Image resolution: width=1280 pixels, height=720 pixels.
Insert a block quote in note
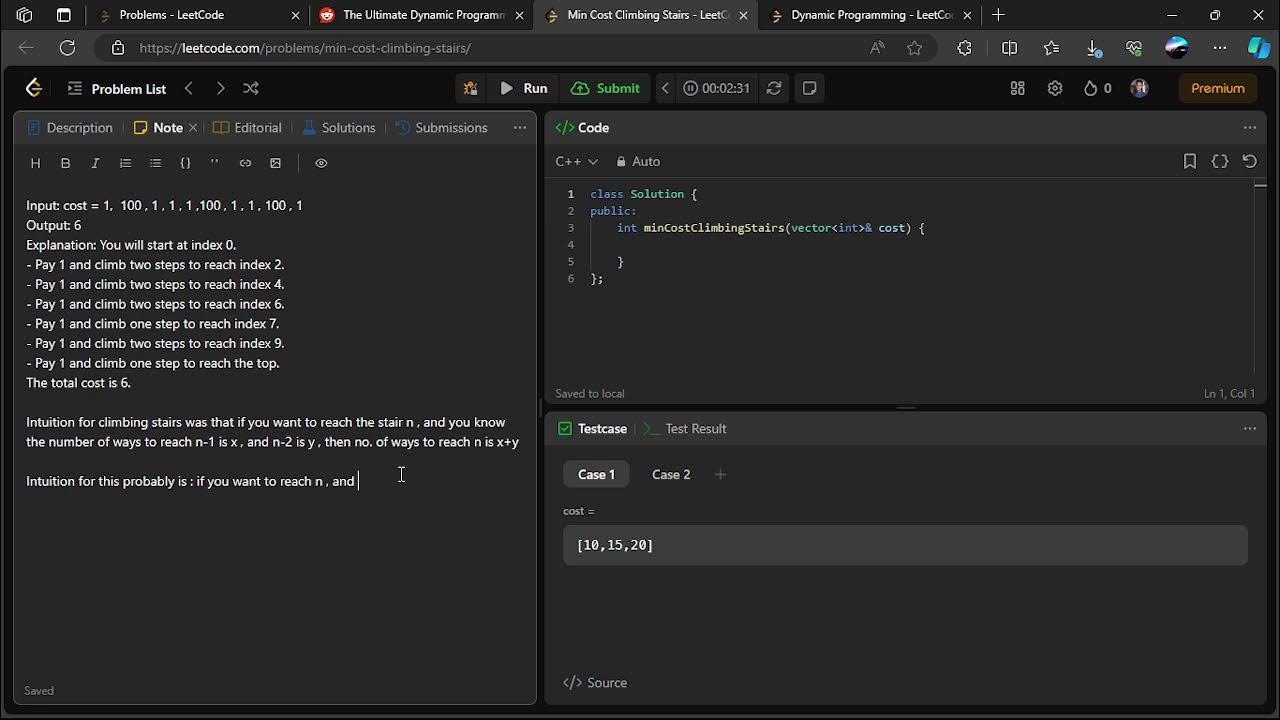click(214, 163)
